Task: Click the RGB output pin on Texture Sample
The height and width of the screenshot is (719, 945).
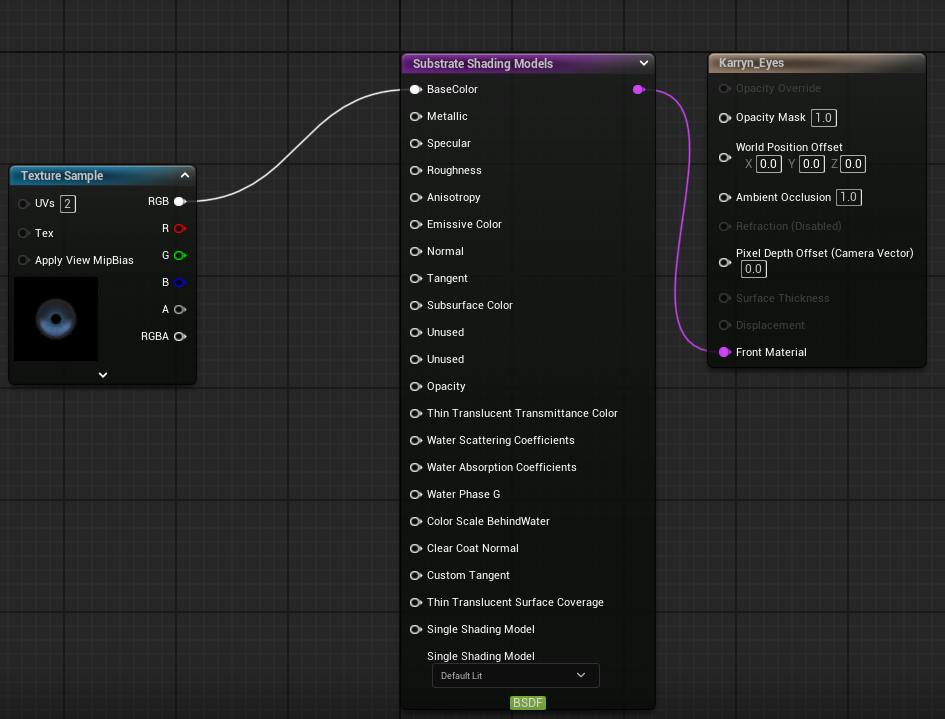Action: tap(180, 201)
